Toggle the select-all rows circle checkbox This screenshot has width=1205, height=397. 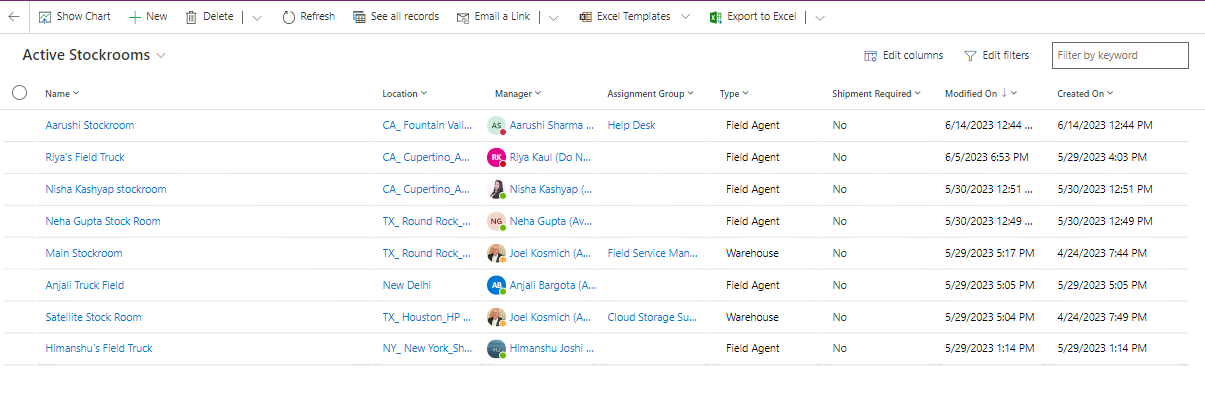coord(20,93)
